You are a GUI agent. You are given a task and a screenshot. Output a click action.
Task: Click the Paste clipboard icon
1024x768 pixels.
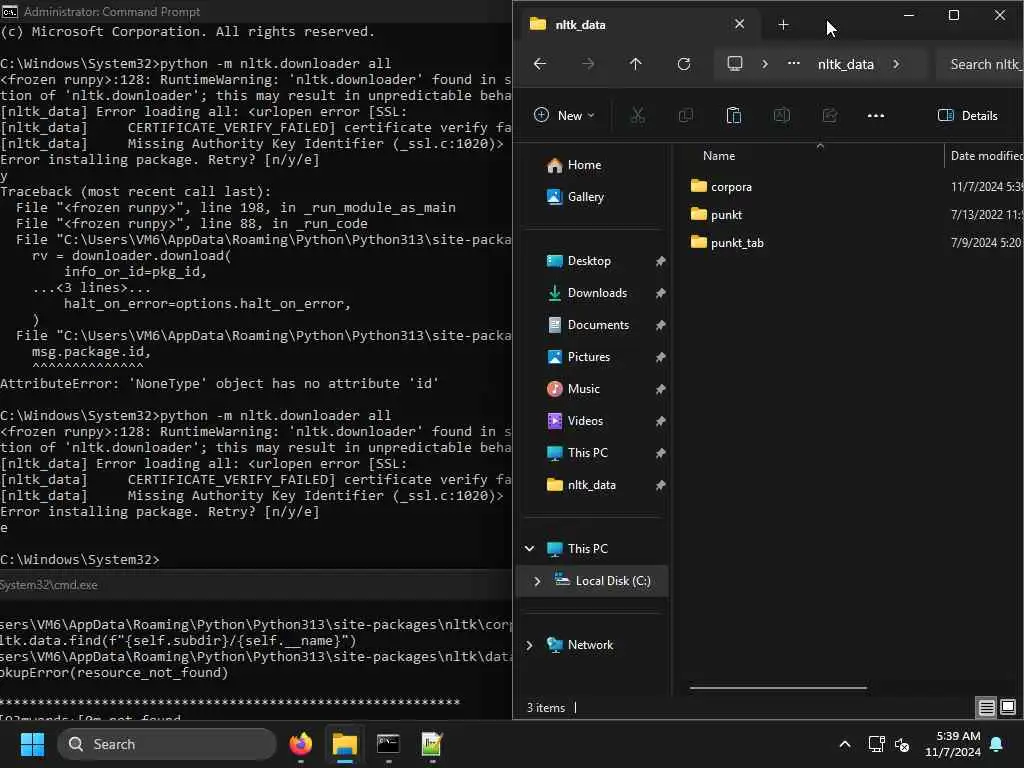click(733, 116)
